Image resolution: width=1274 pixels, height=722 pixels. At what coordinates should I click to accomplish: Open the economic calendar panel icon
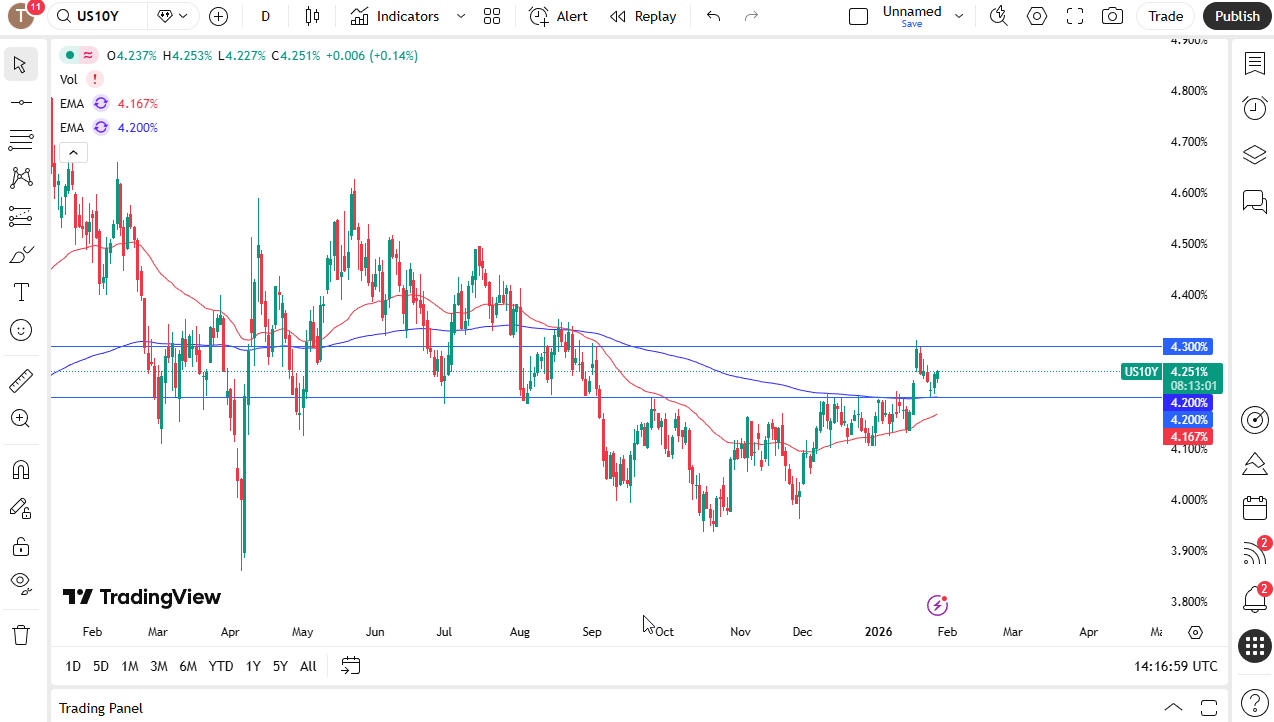click(x=1254, y=508)
